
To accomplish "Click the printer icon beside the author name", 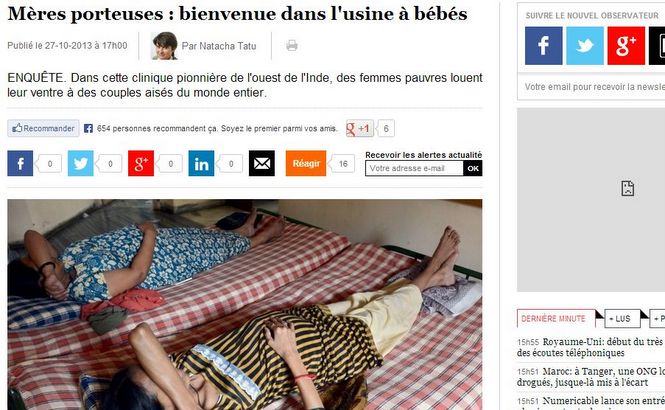I will pos(292,45).
